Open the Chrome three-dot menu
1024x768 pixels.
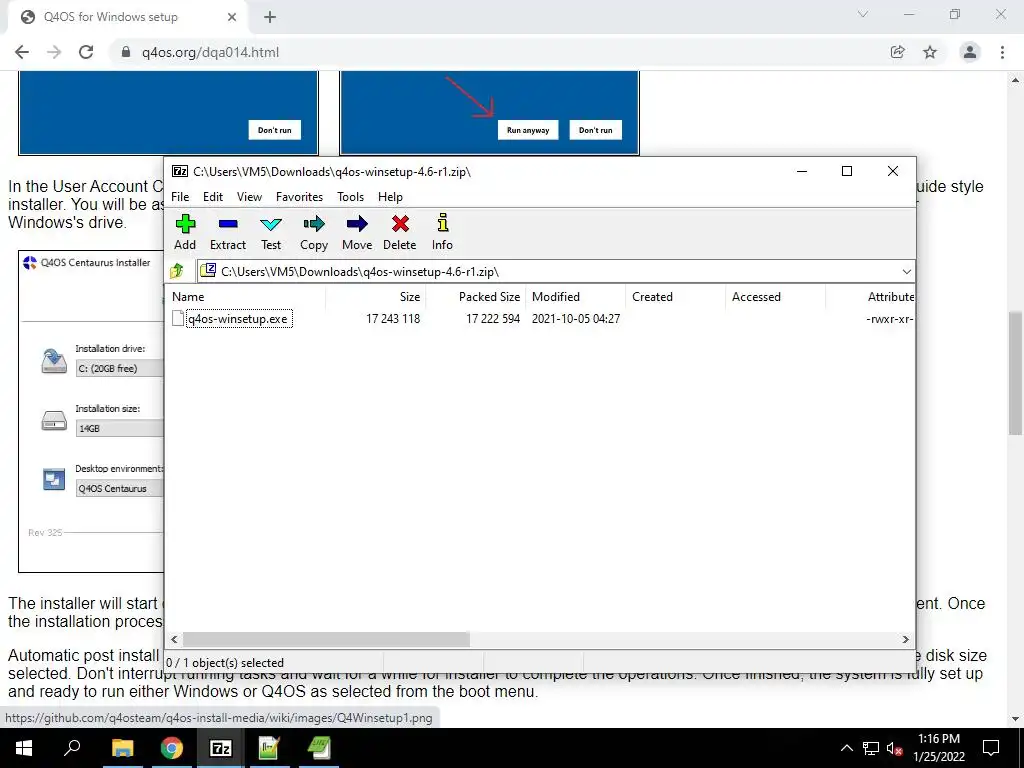pos(1002,52)
